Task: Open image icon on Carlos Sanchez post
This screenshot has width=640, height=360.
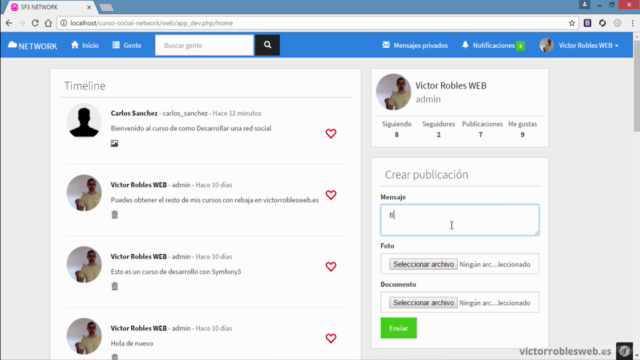Action: click(114, 143)
